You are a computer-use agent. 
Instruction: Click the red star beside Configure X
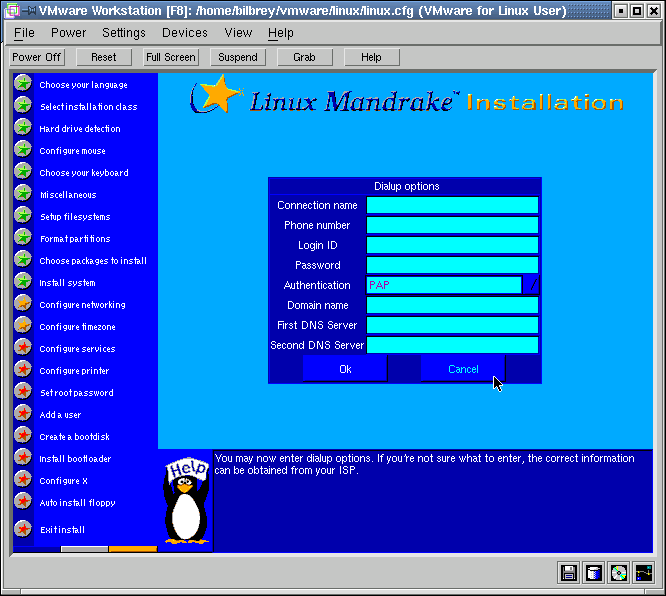click(23, 480)
